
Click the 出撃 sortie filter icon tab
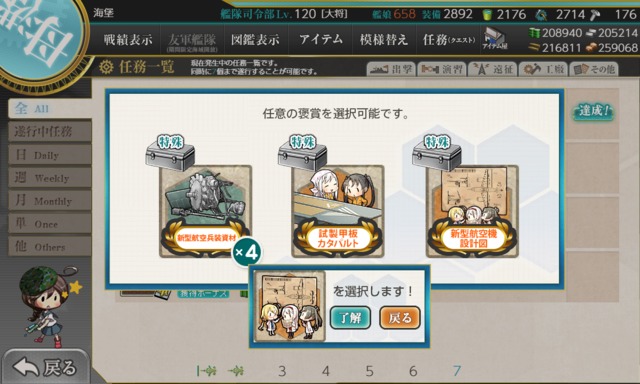[391, 69]
